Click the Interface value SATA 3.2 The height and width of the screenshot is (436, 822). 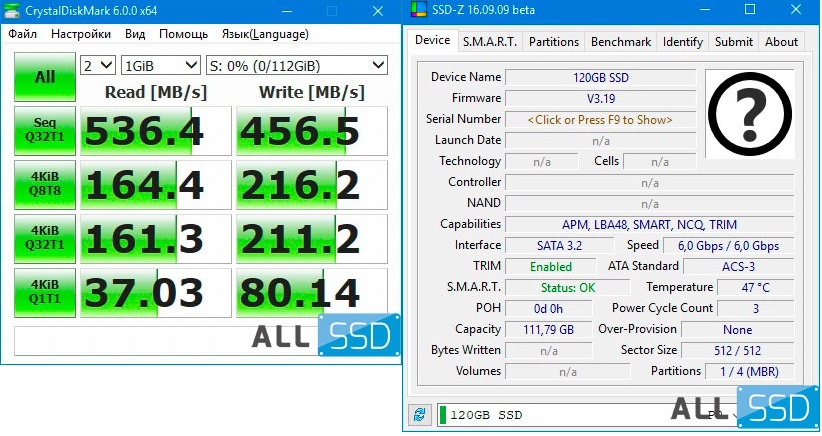(x=559, y=246)
